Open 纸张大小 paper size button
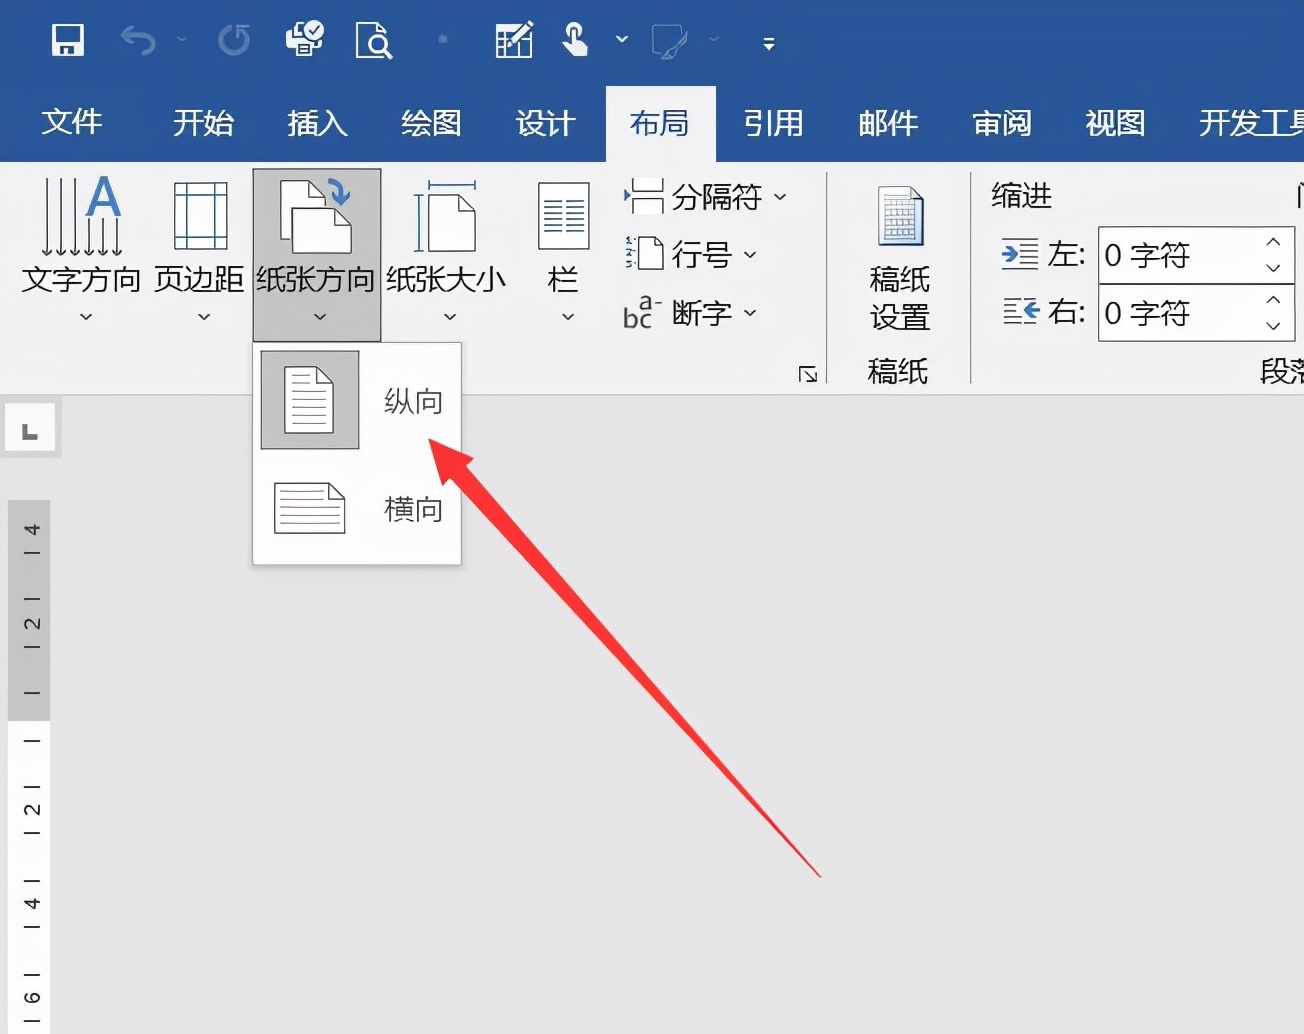Screen dimensions: 1304x1034 click(446, 251)
